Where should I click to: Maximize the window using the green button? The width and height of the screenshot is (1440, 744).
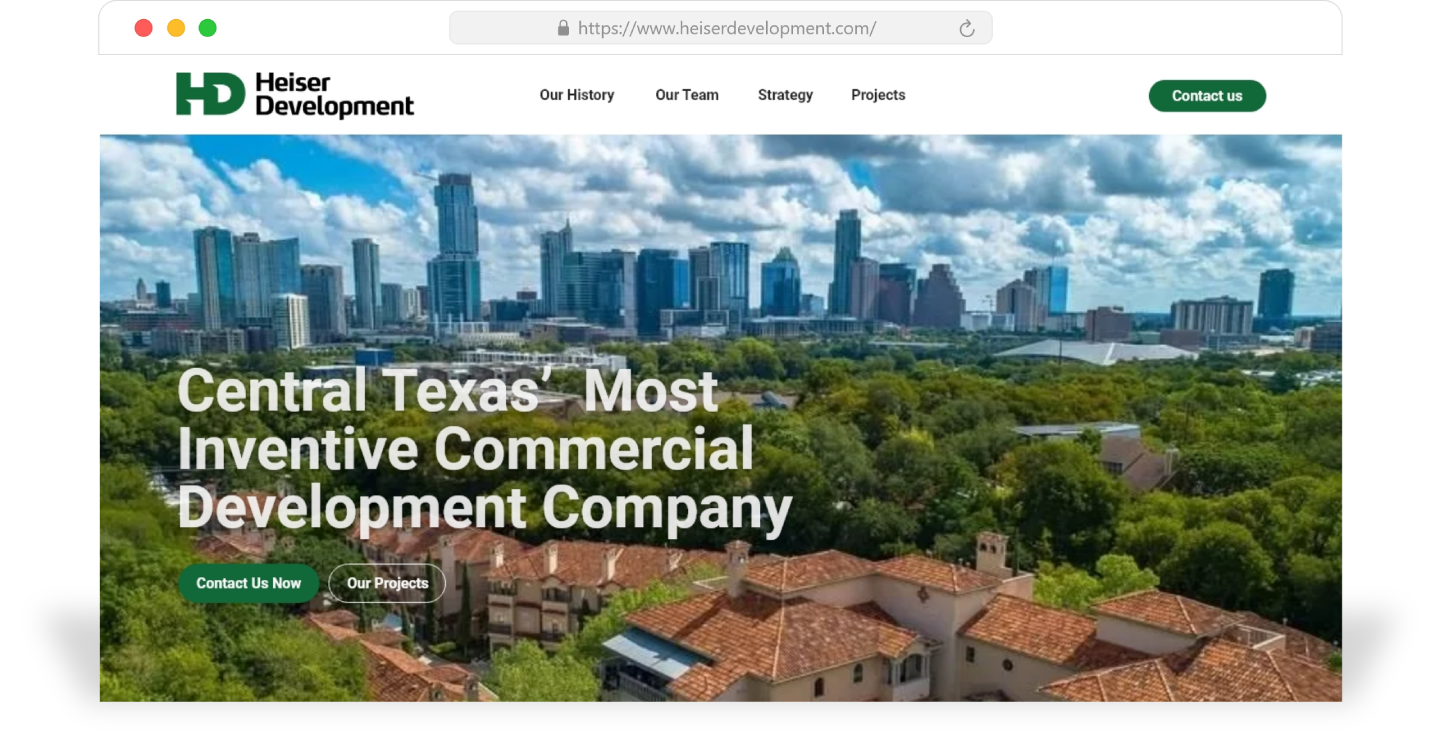click(208, 28)
